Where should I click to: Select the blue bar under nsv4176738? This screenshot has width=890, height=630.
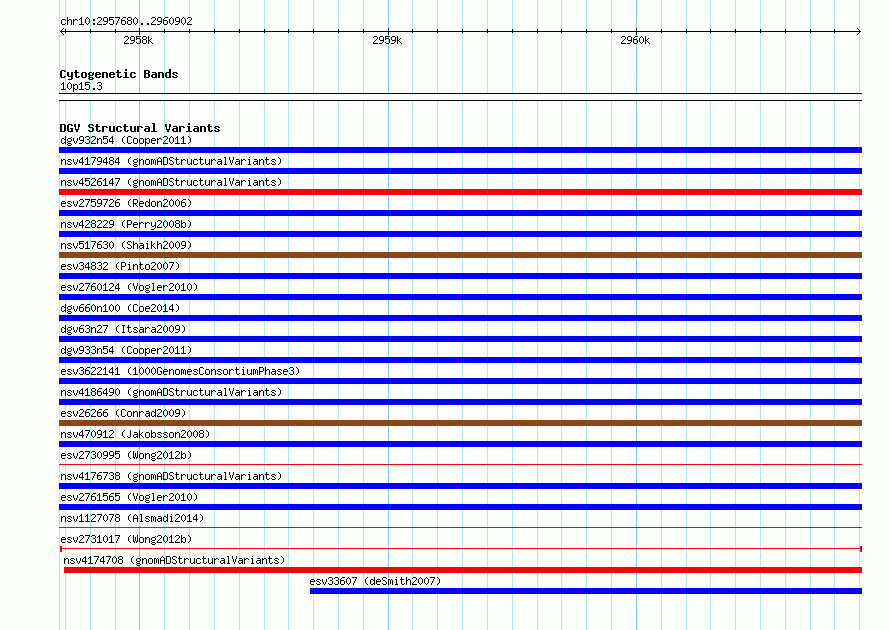coord(460,486)
